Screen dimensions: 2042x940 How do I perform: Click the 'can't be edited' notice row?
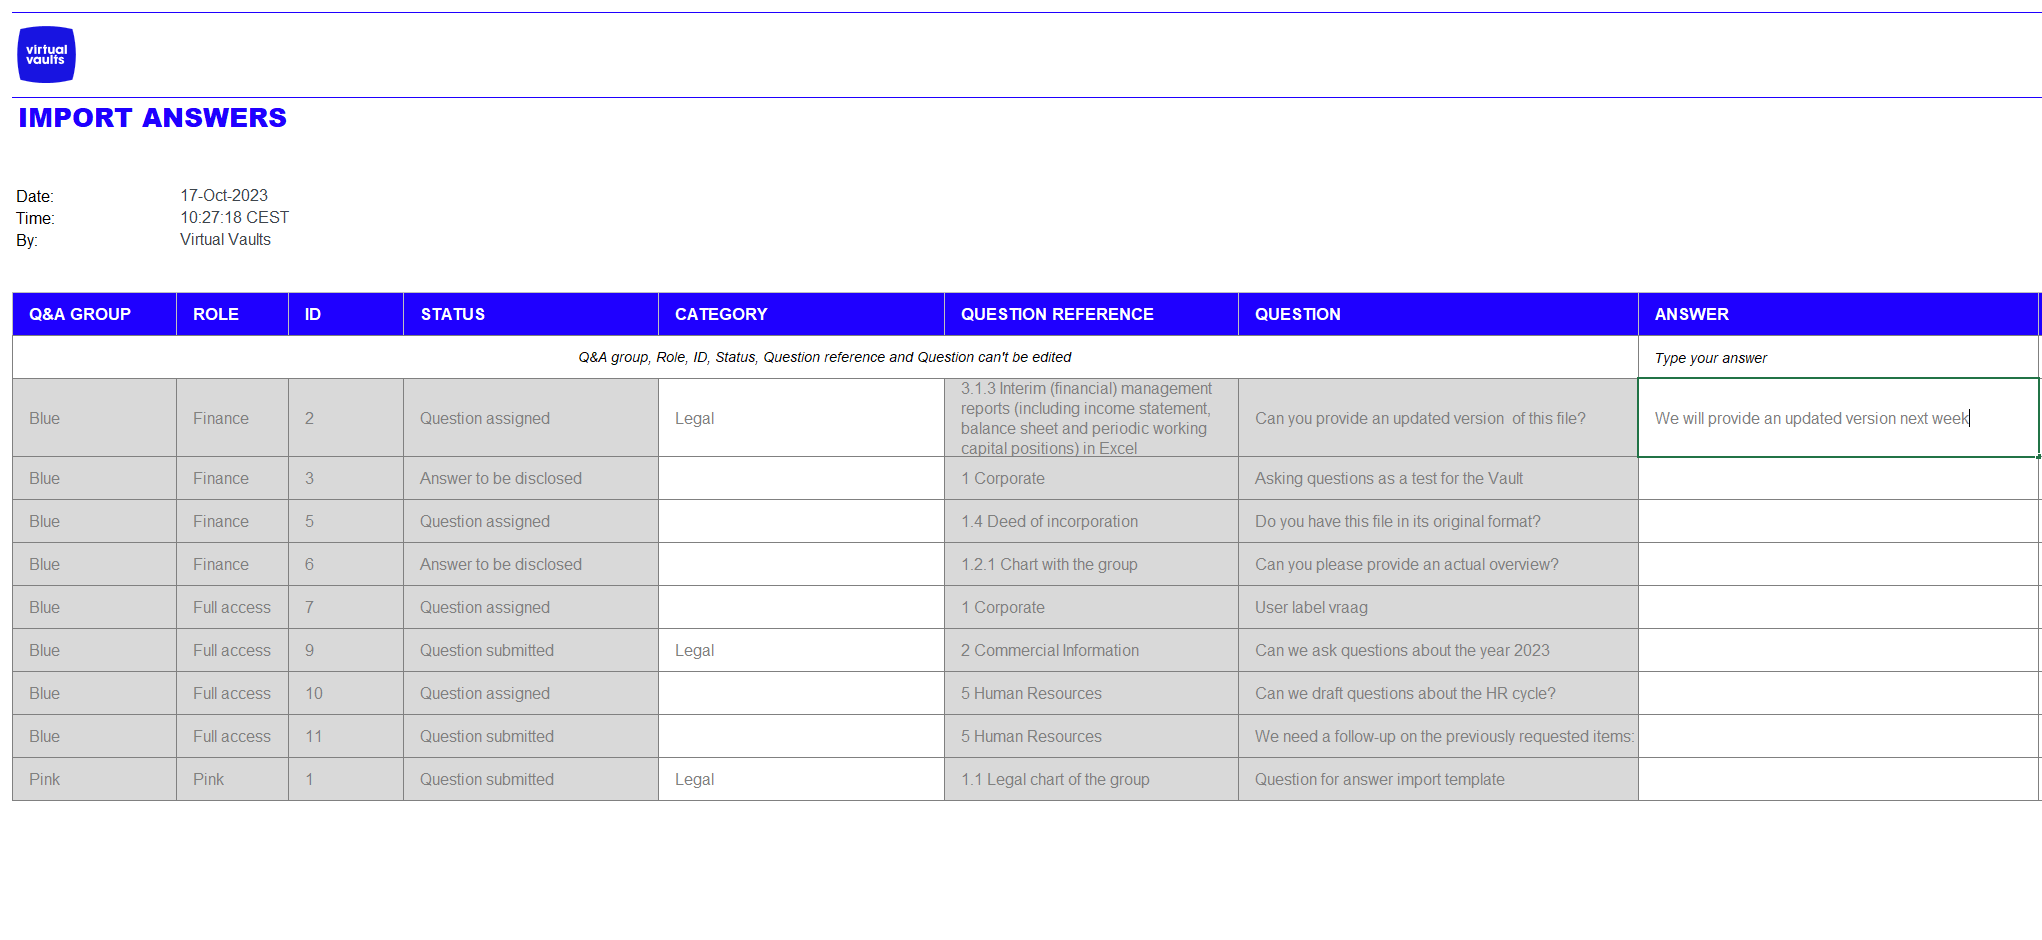coord(825,358)
